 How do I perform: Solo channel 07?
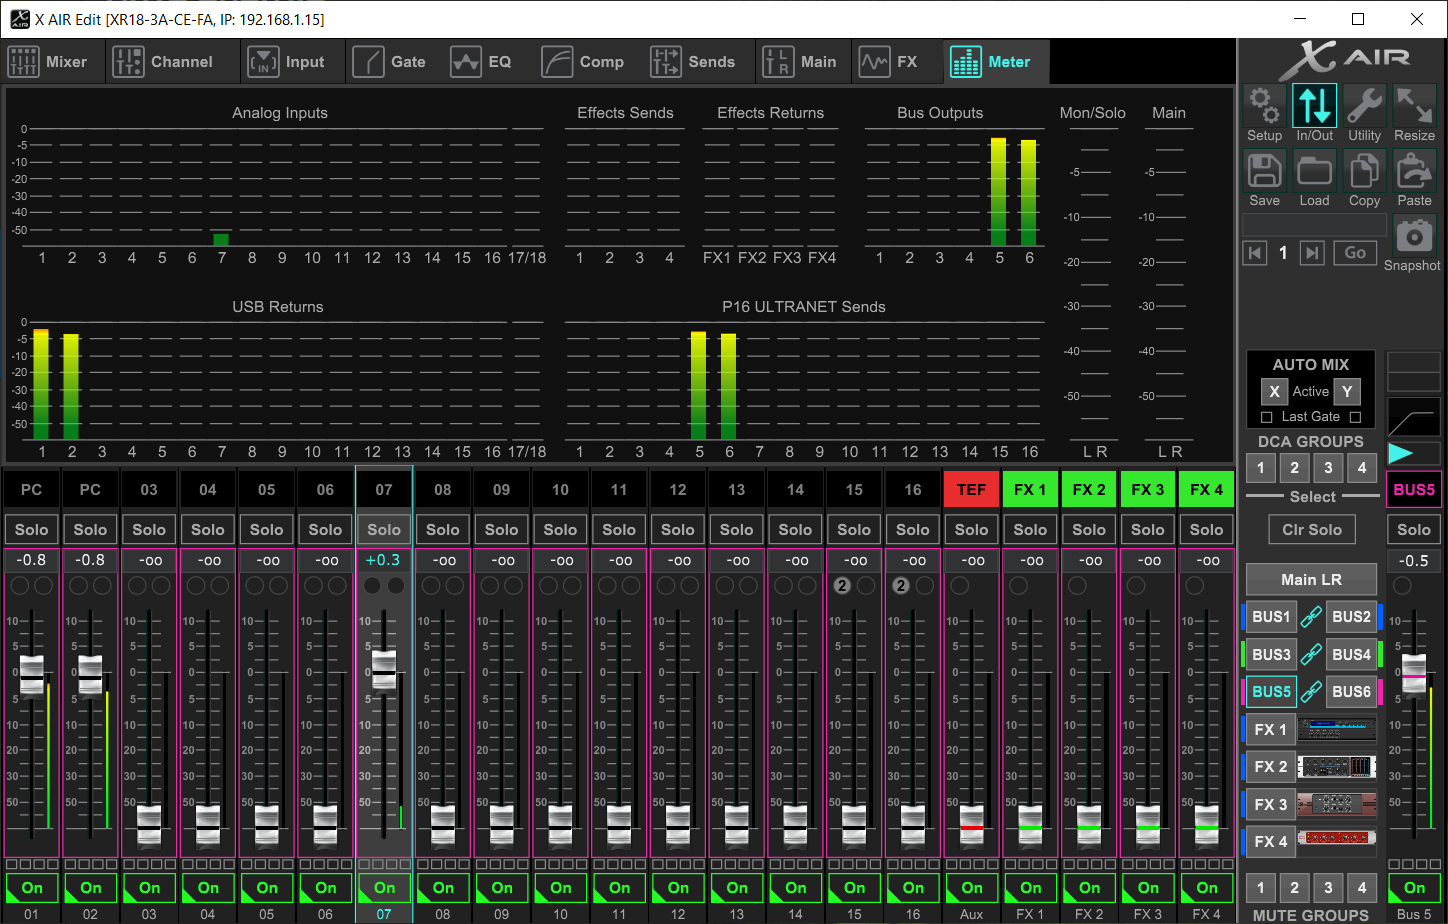click(384, 530)
